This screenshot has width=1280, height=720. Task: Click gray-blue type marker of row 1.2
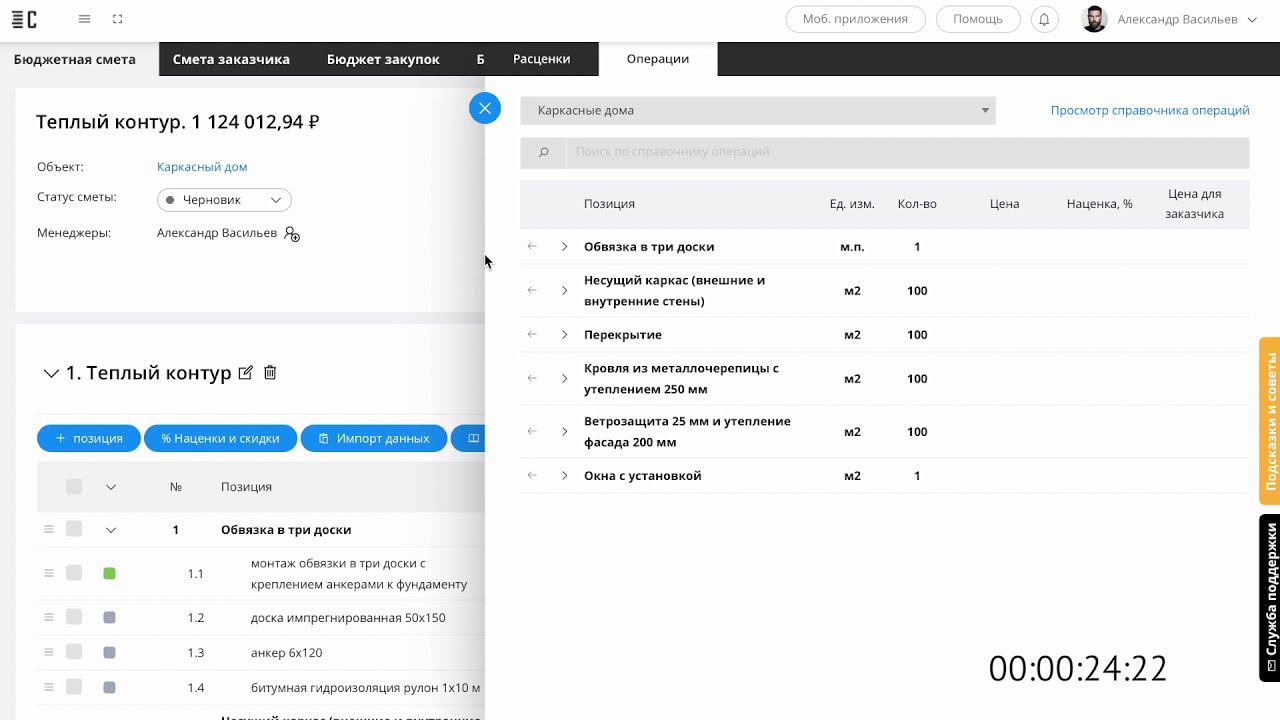pos(110,618)
